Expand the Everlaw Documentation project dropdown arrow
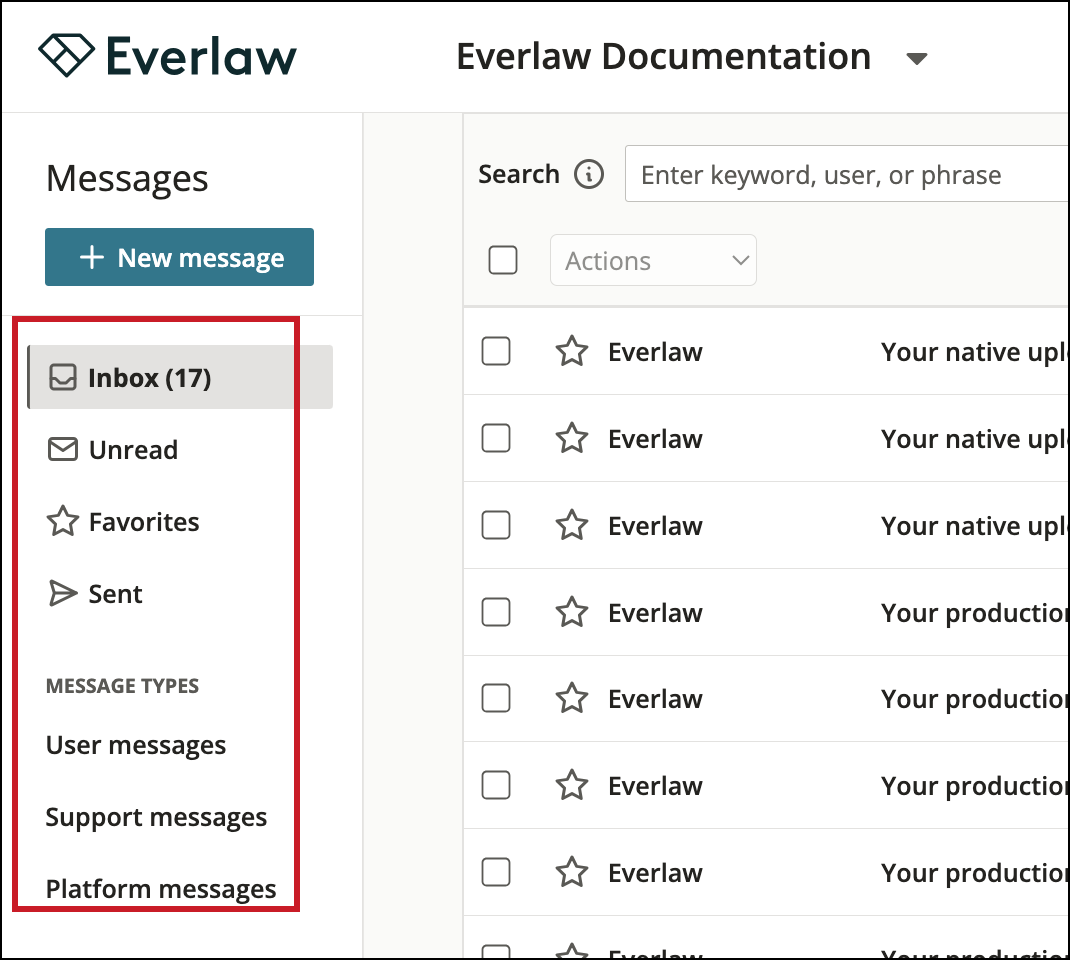The width and height of the screenshot is (1070, 960). (x=916, y=59)
